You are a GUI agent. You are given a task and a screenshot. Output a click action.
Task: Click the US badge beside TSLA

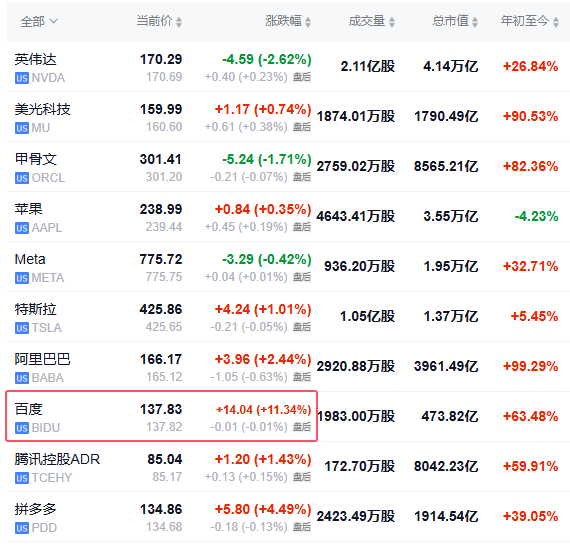tap(22, 328)
